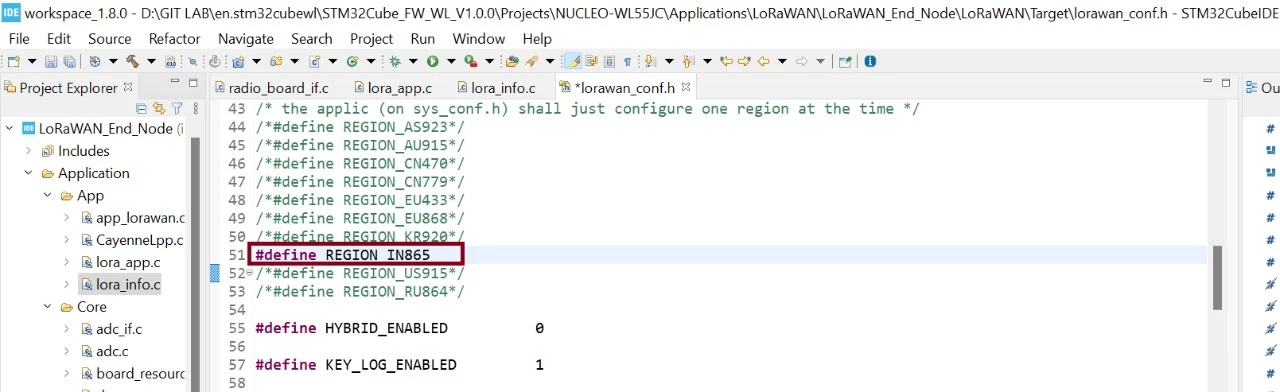Click the Skip All Breakpoints icon

pyautogui.click(x=193, y=61)
